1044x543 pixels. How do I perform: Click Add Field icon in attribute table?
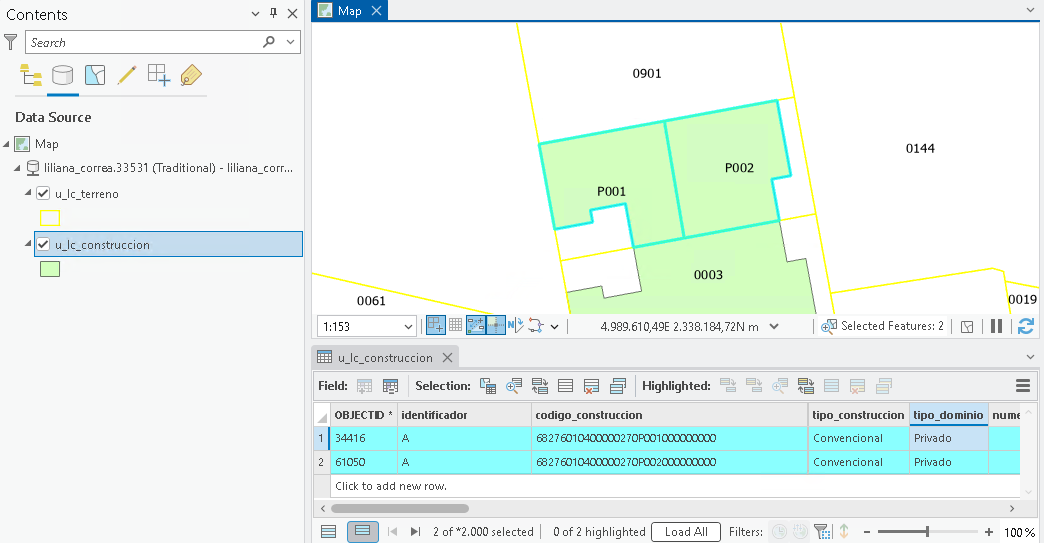pos(364,386)
